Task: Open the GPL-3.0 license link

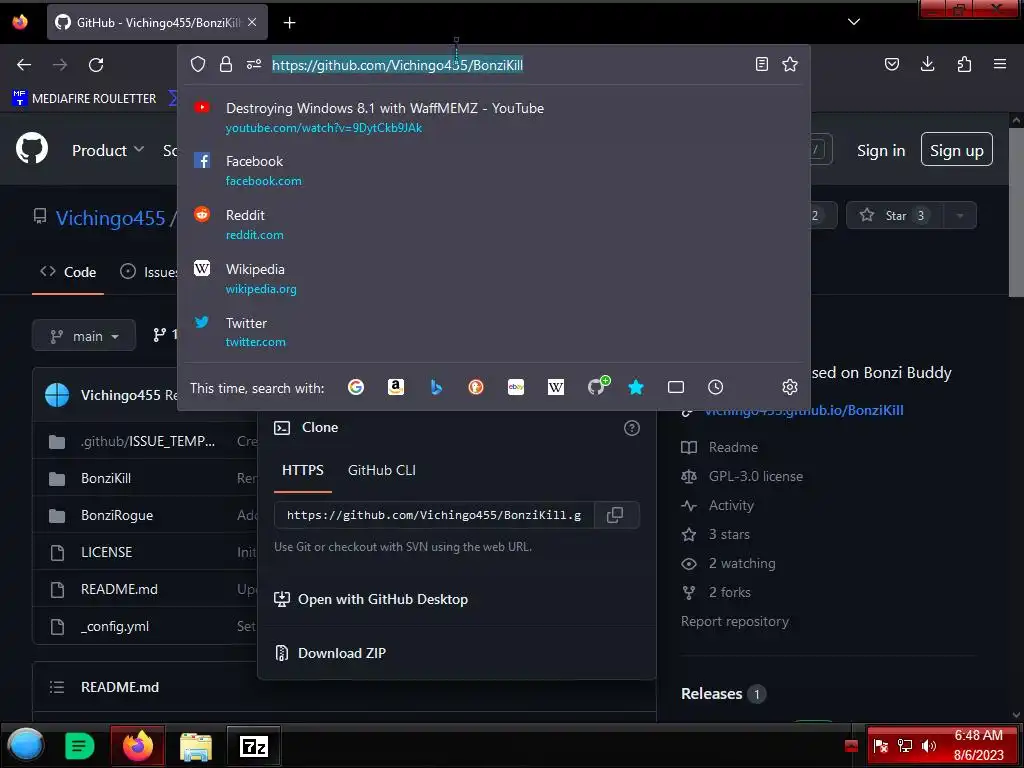Action: point(756,476)
